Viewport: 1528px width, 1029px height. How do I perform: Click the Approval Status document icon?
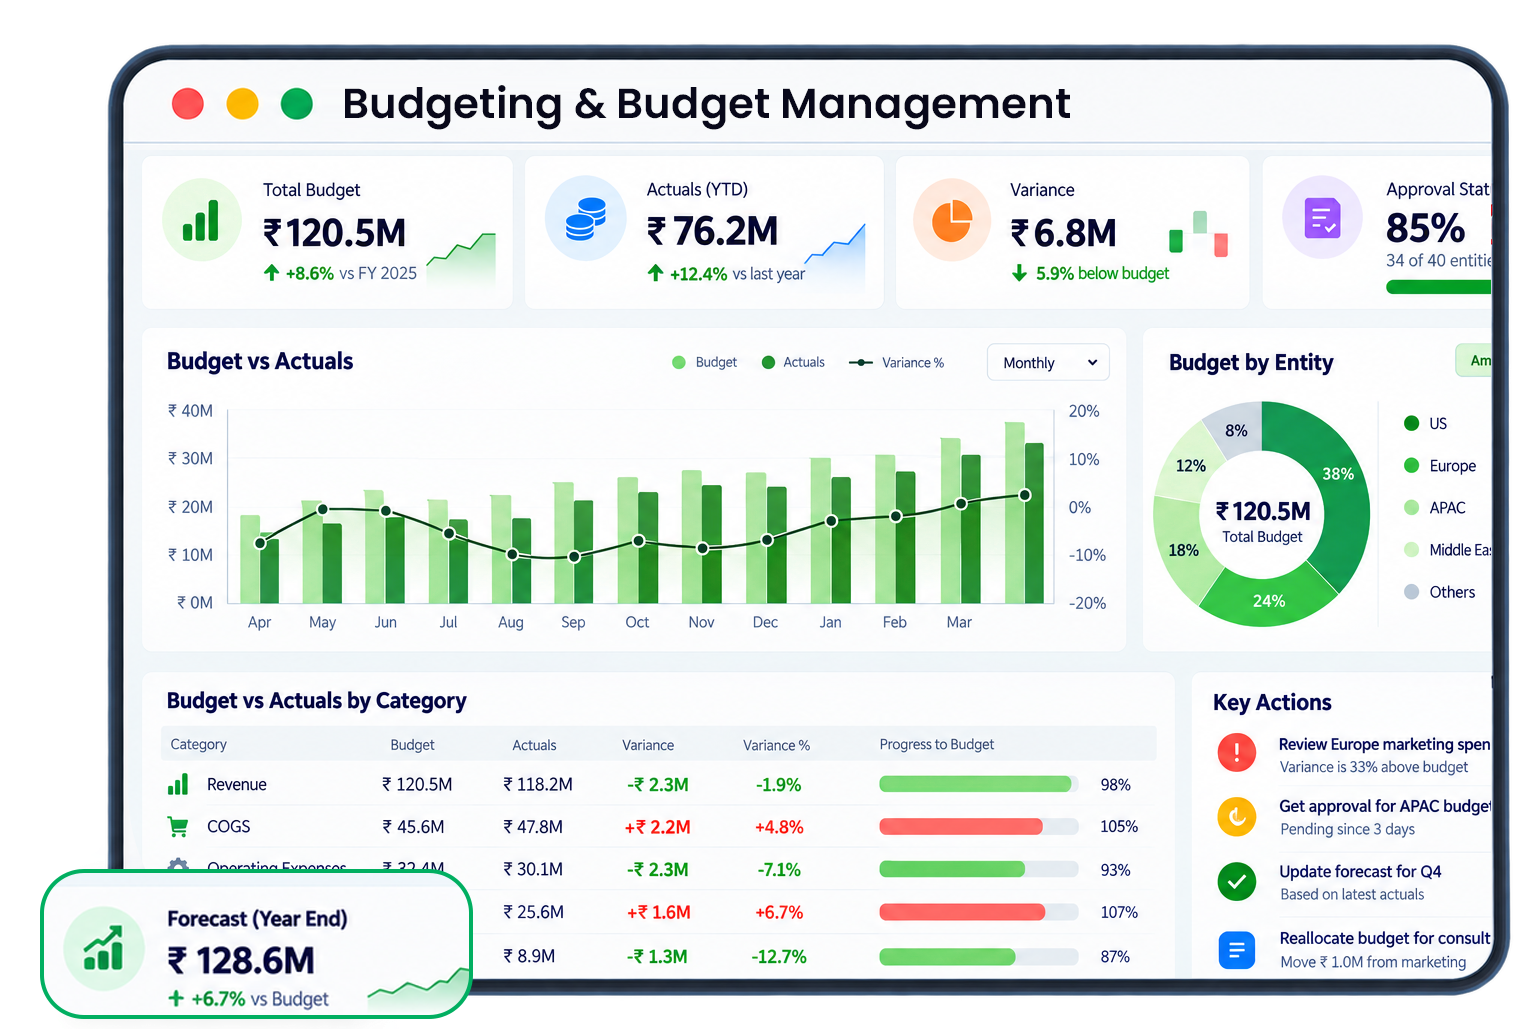pyautogui.click(x=1322, y=218)
